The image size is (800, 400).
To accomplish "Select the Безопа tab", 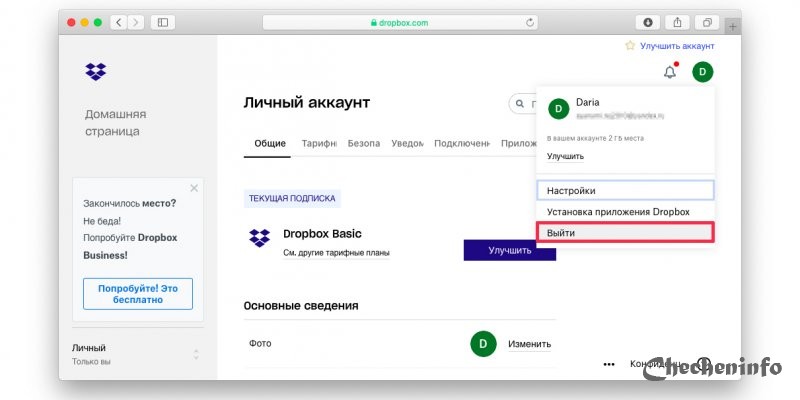I will [x=364, y=143].
